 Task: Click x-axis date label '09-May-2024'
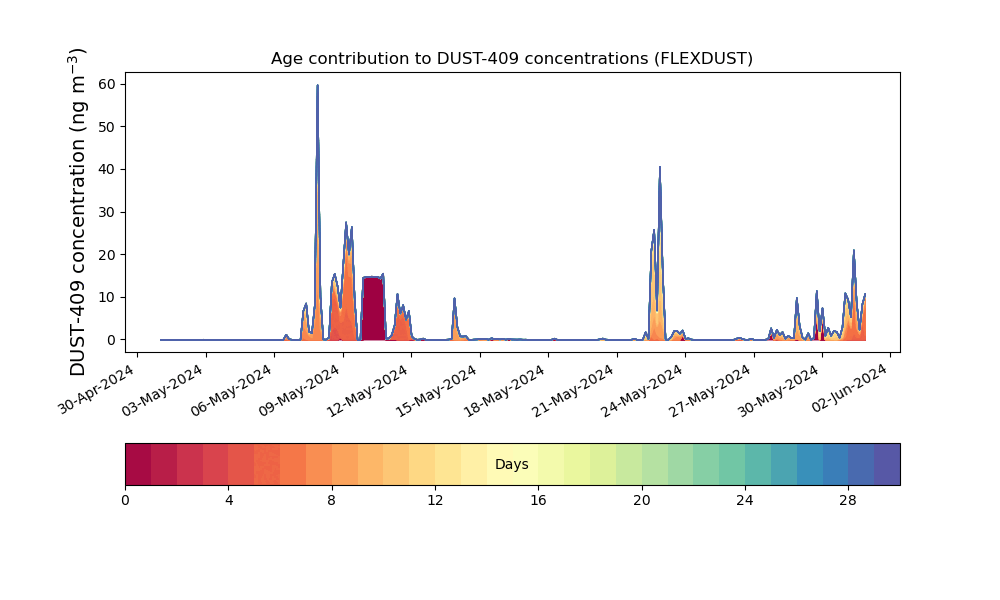[x=302, y=389]
